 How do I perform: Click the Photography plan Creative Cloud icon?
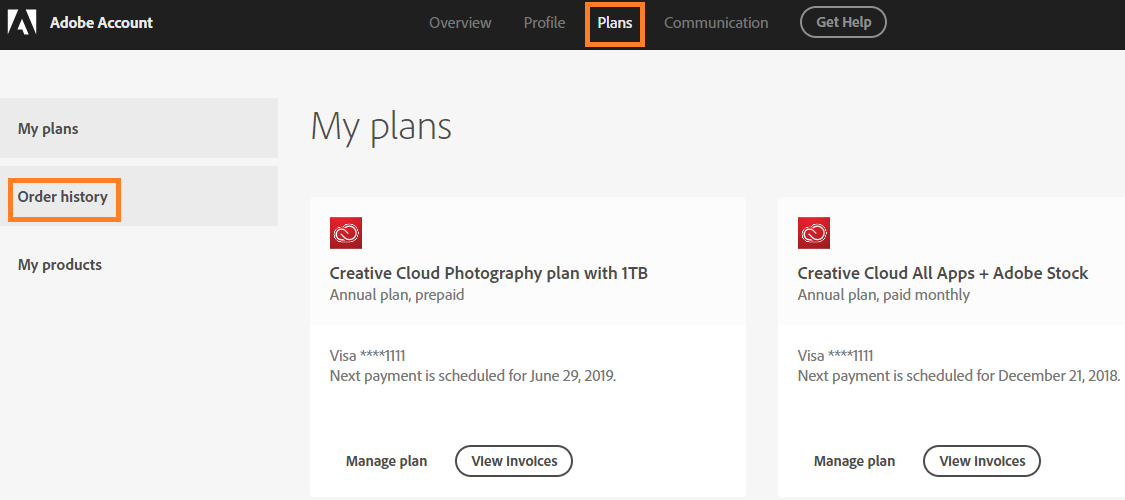346,233
